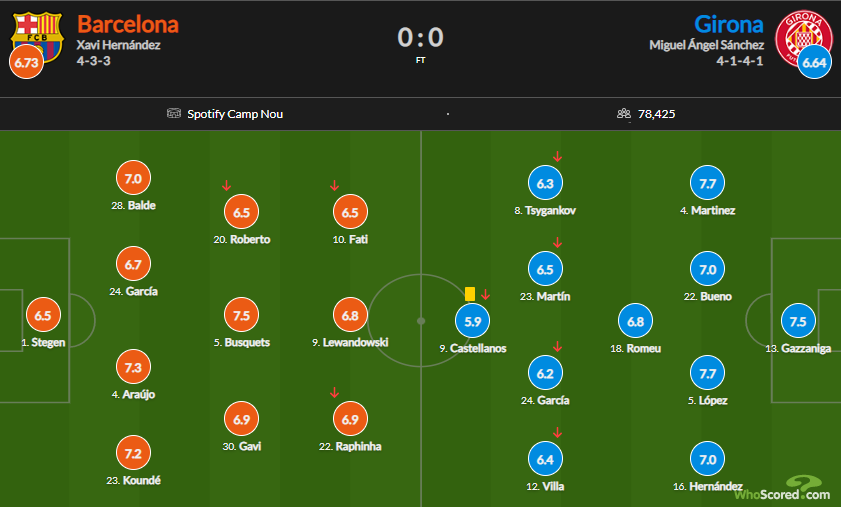Click the substitution arrow above Raphinha
This screenshot has height=507, width=841.
[x=335, y=393]
